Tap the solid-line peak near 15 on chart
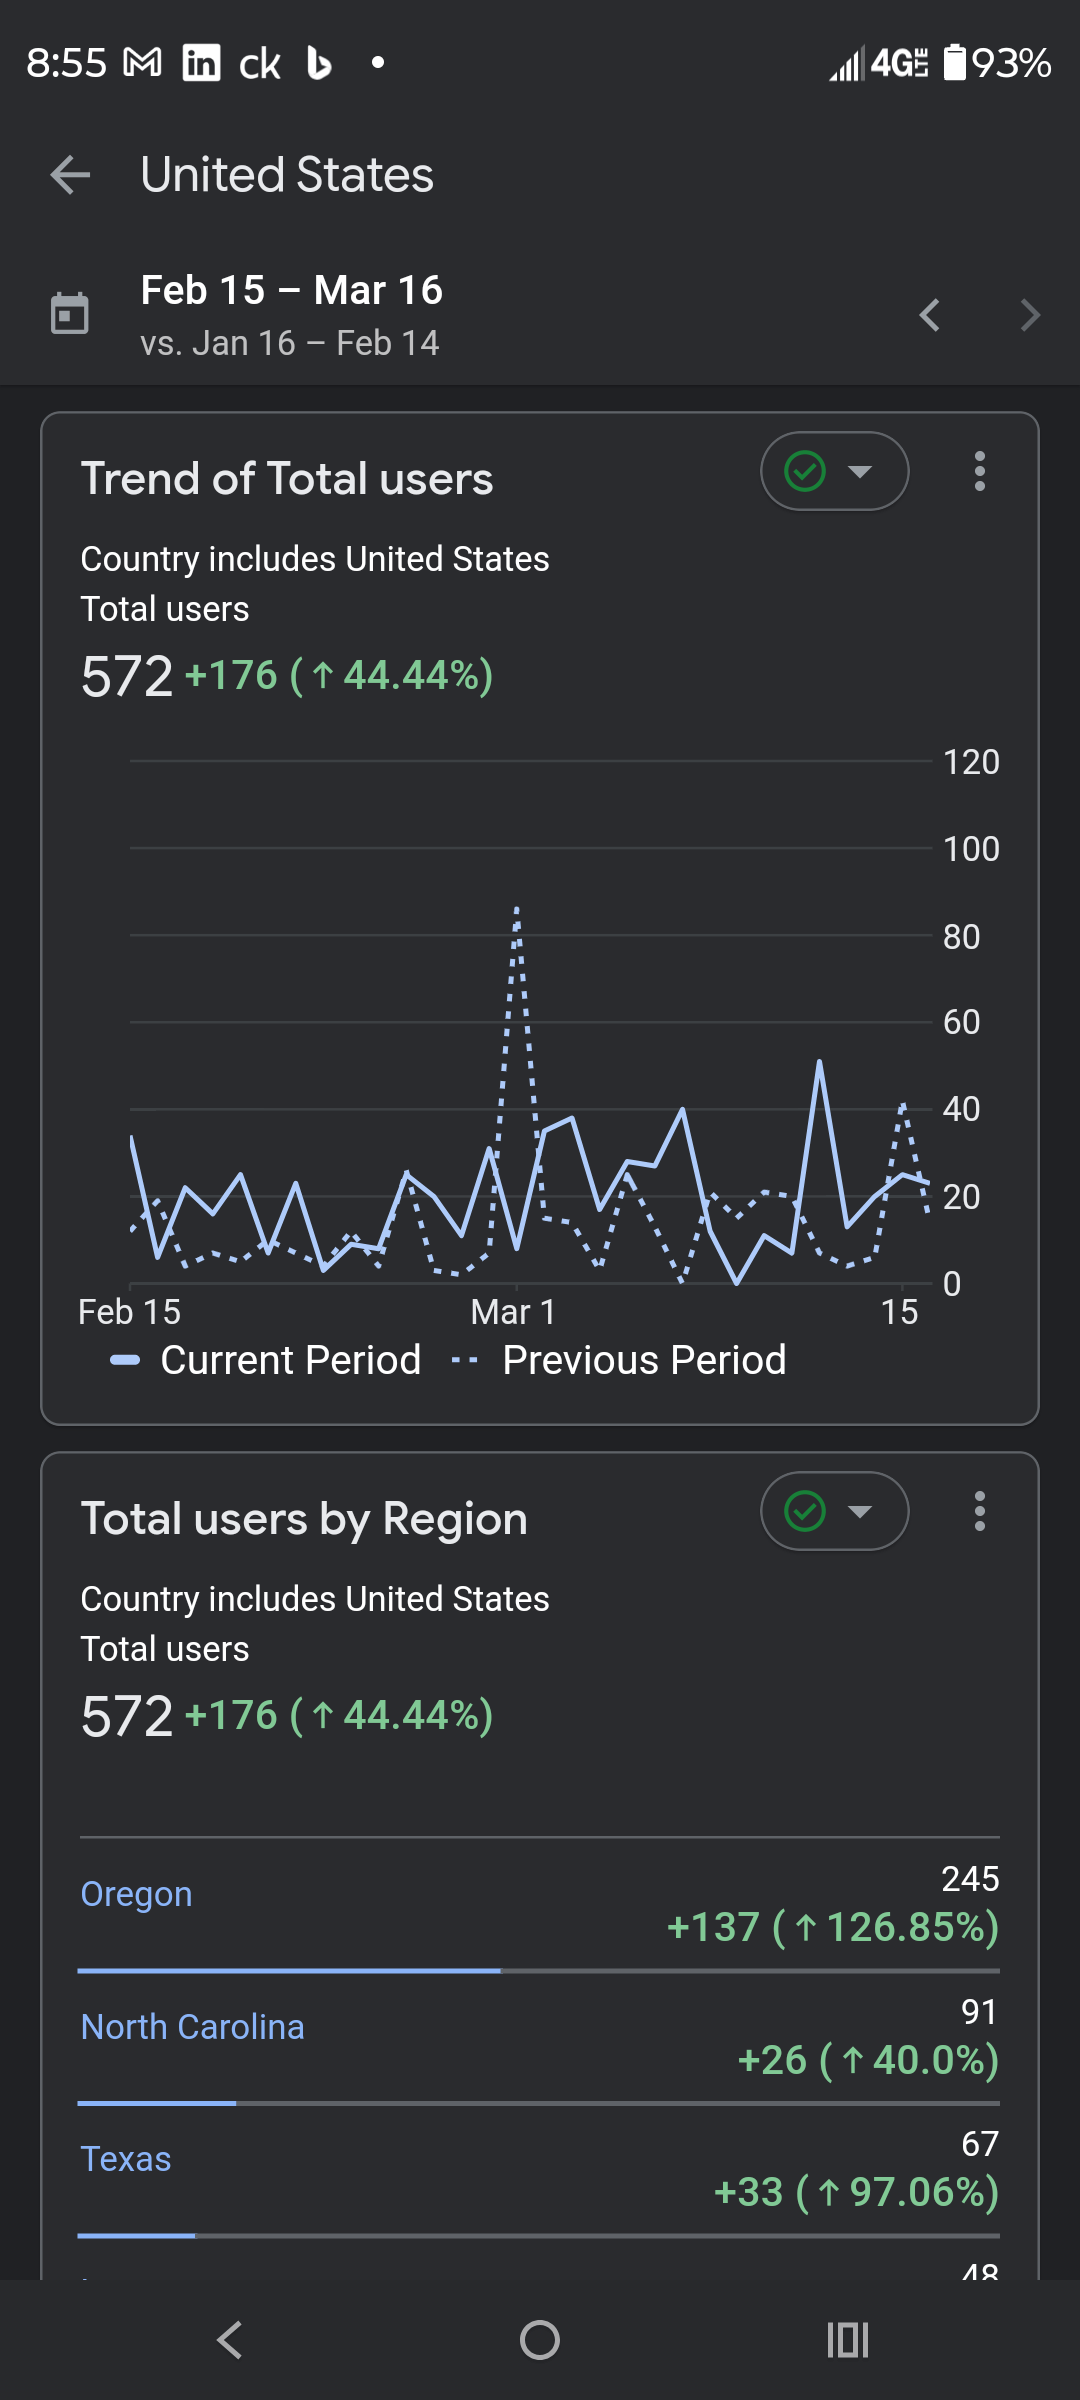This screenshot has width=1080, height=2400. (x=819, y=1063)
